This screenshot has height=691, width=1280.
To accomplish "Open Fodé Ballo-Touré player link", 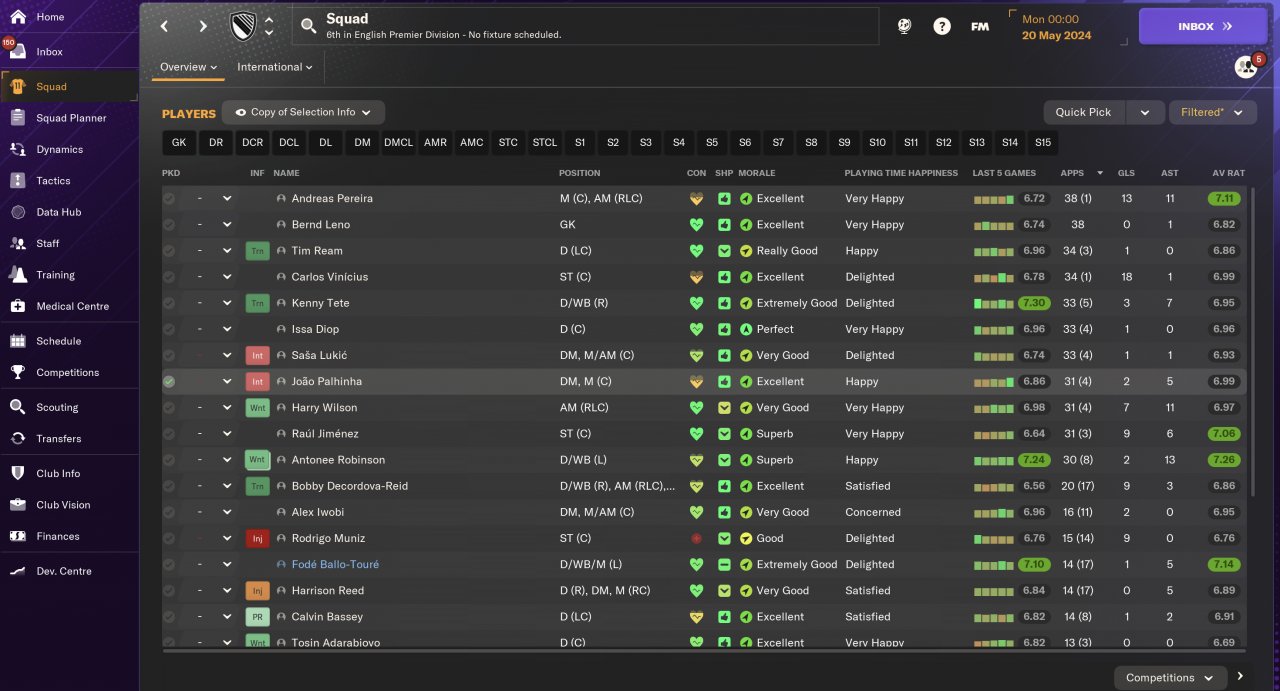I will click(335, 564).
